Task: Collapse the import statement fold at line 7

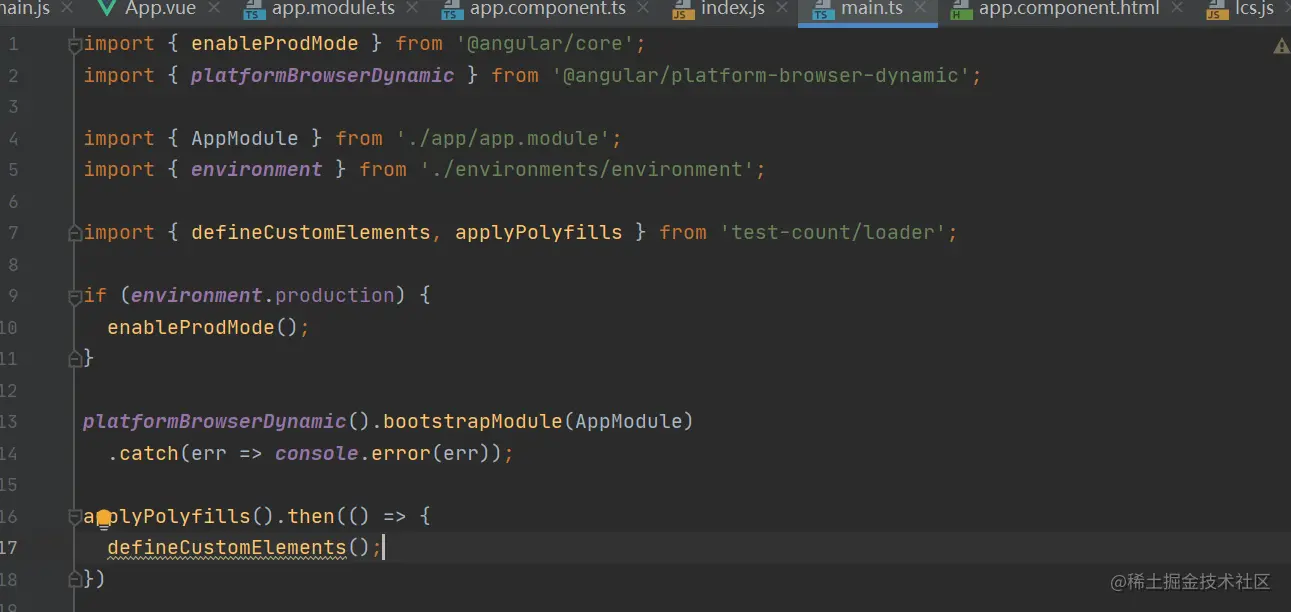Action: tap(74, 233)
